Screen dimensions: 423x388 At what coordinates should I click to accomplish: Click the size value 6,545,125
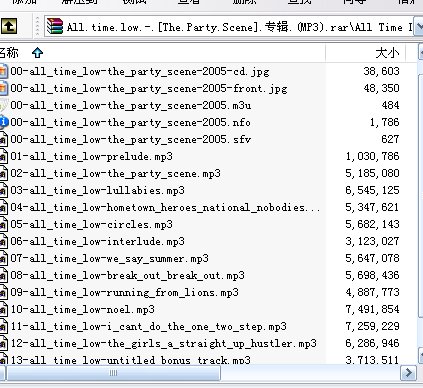click(372, 190)
